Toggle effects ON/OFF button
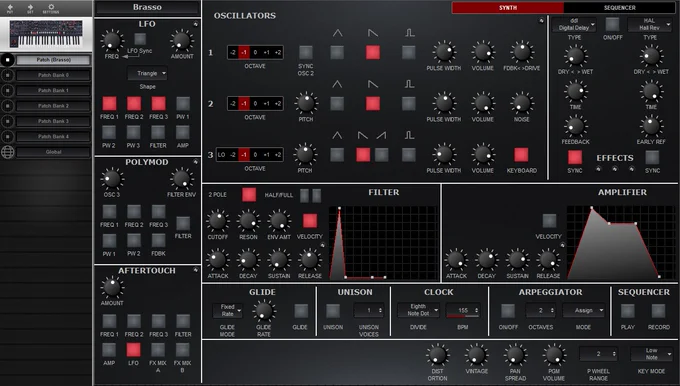This screenshot has width=680, height=386. point(612,24)
